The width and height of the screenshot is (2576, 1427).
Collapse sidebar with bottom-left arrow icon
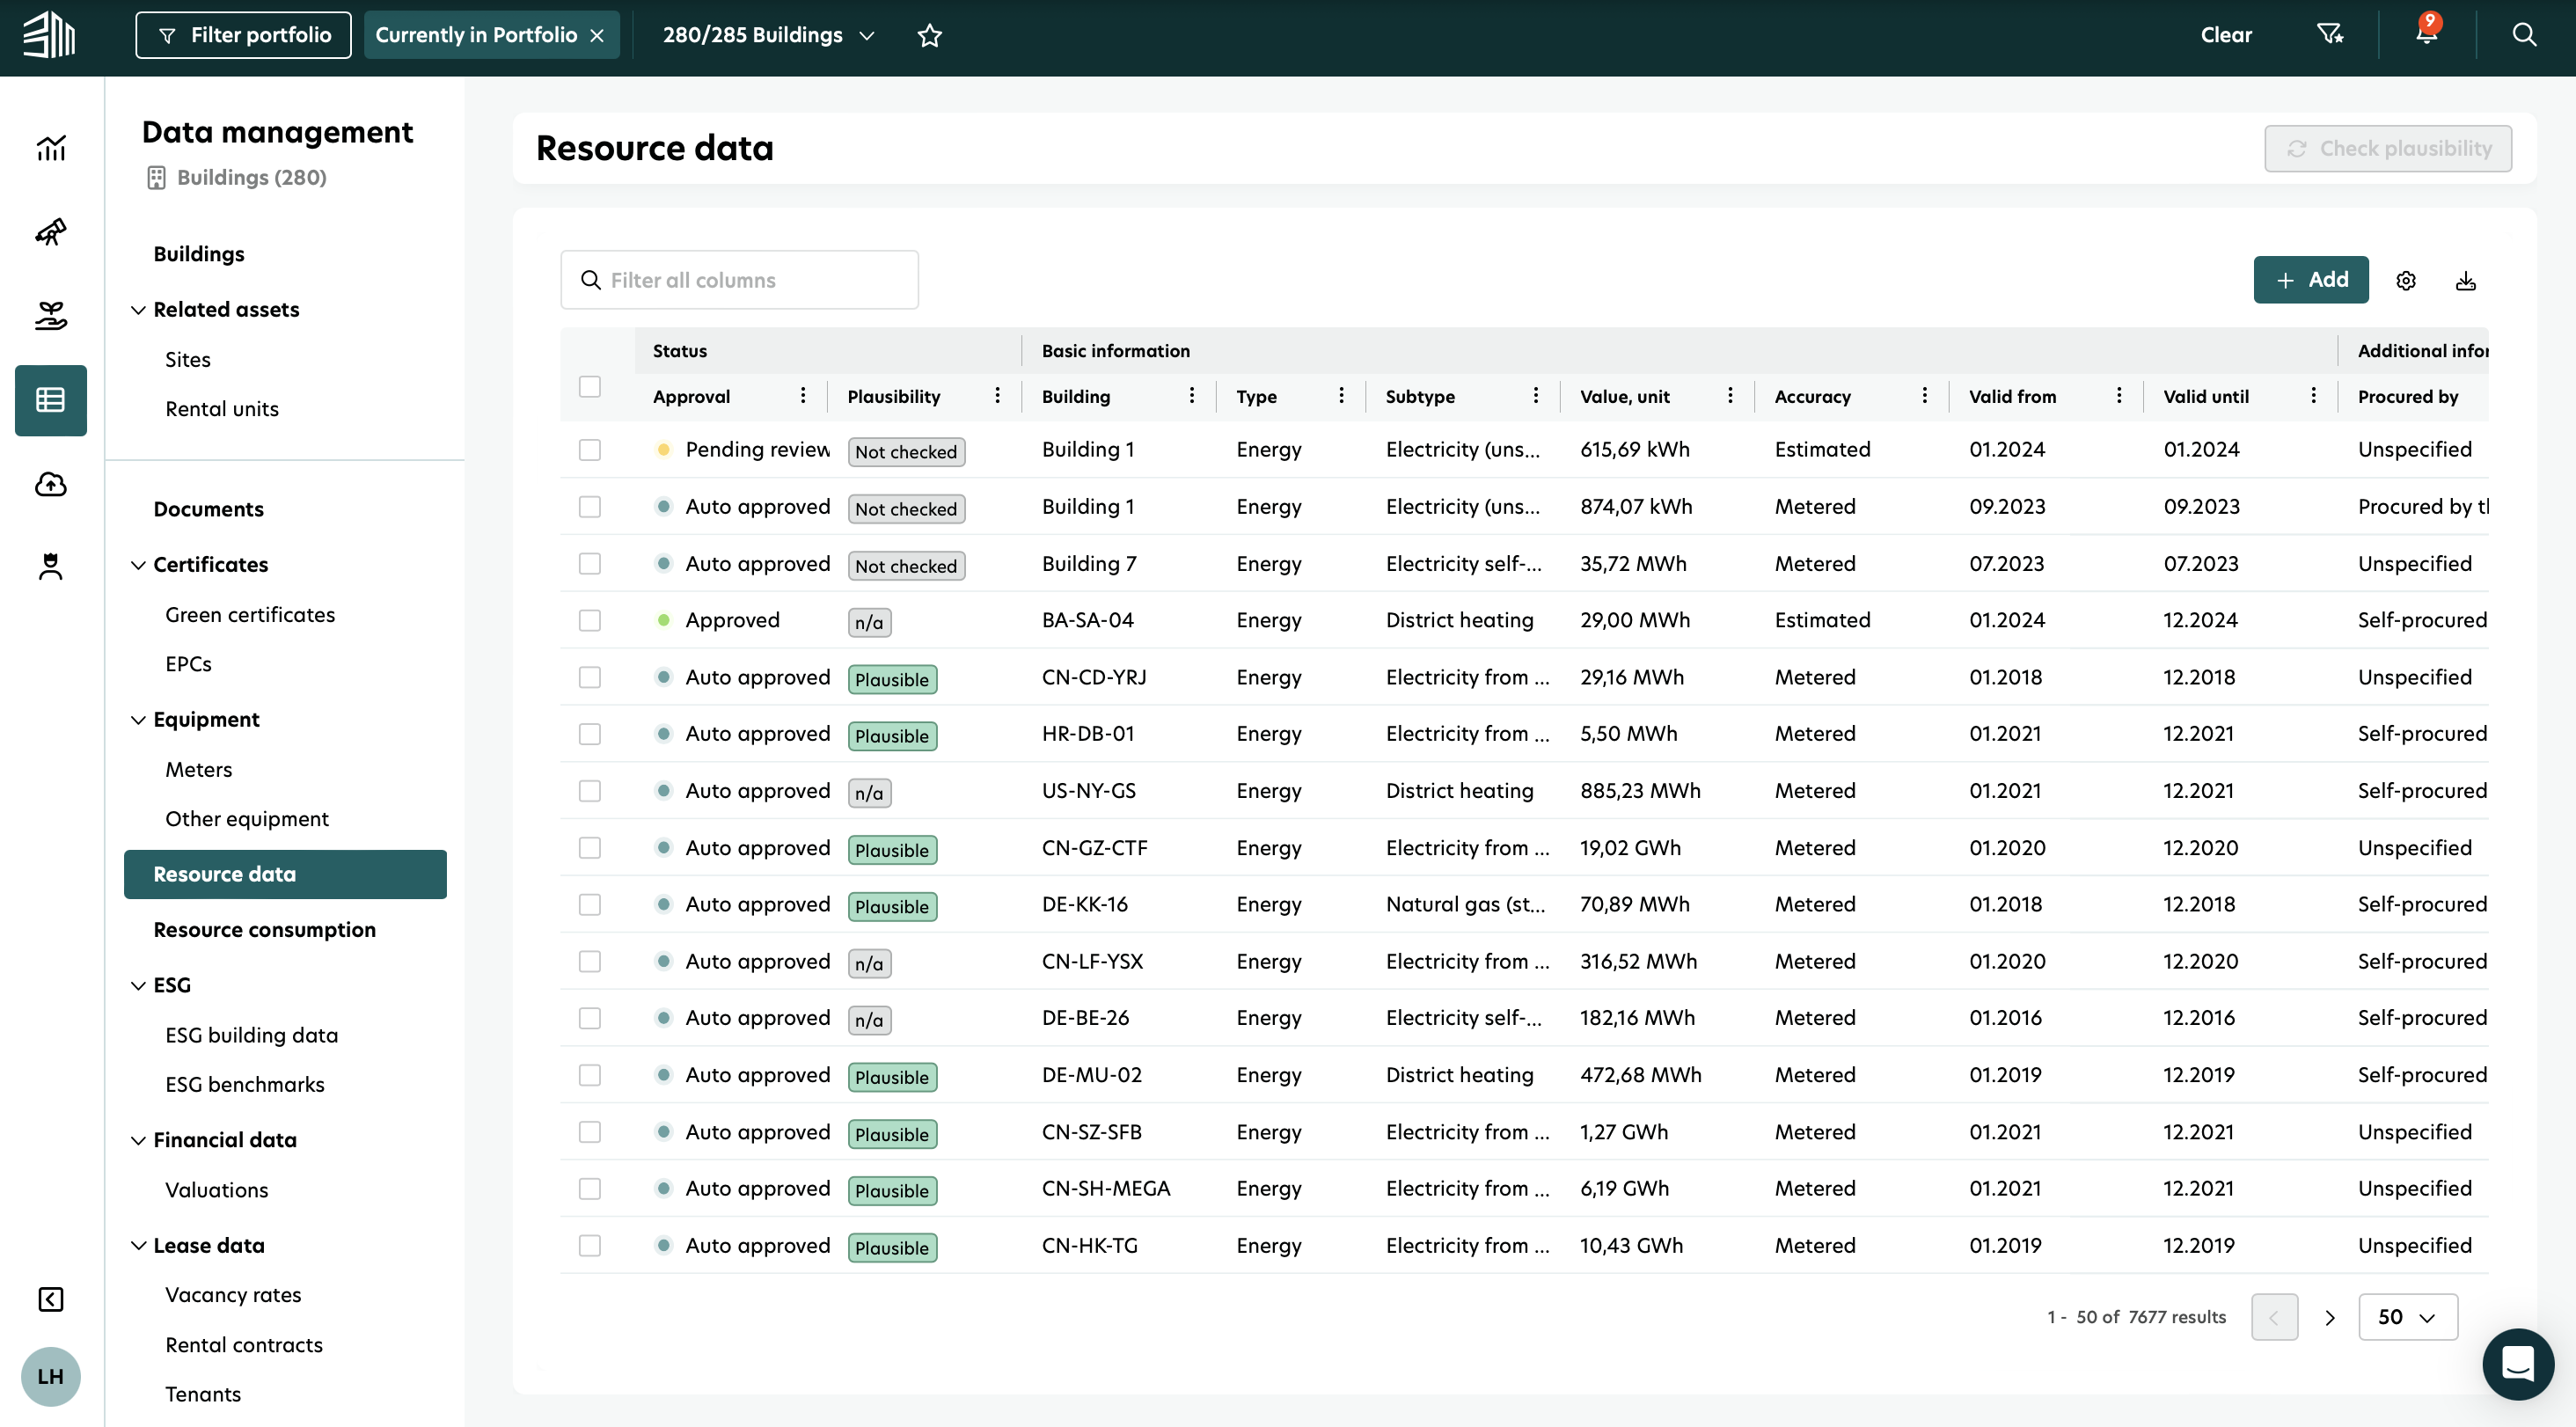pyautogui.click(x=51, y=1298)
